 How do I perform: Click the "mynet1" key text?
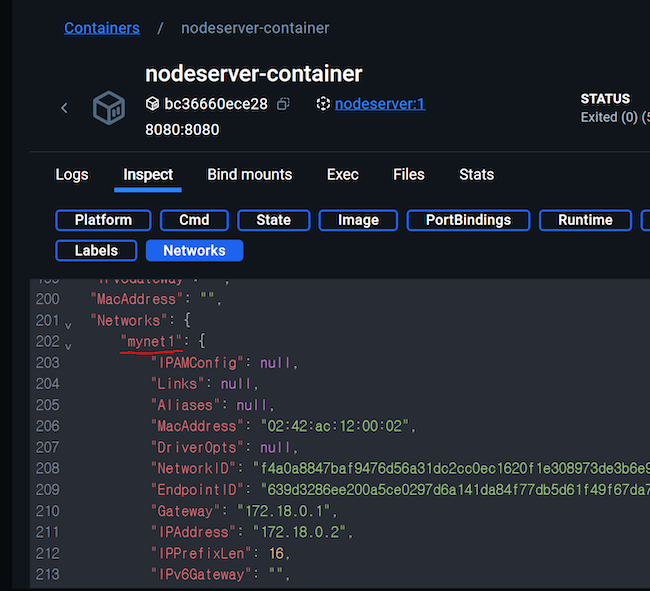pyautogui.click(x=151, y=342)
